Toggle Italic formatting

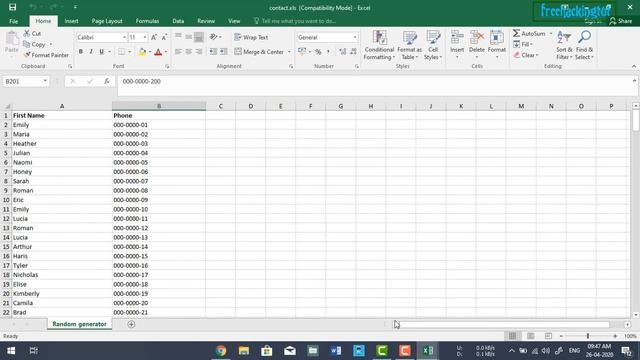pyautogui.click(x=91, y=52)
